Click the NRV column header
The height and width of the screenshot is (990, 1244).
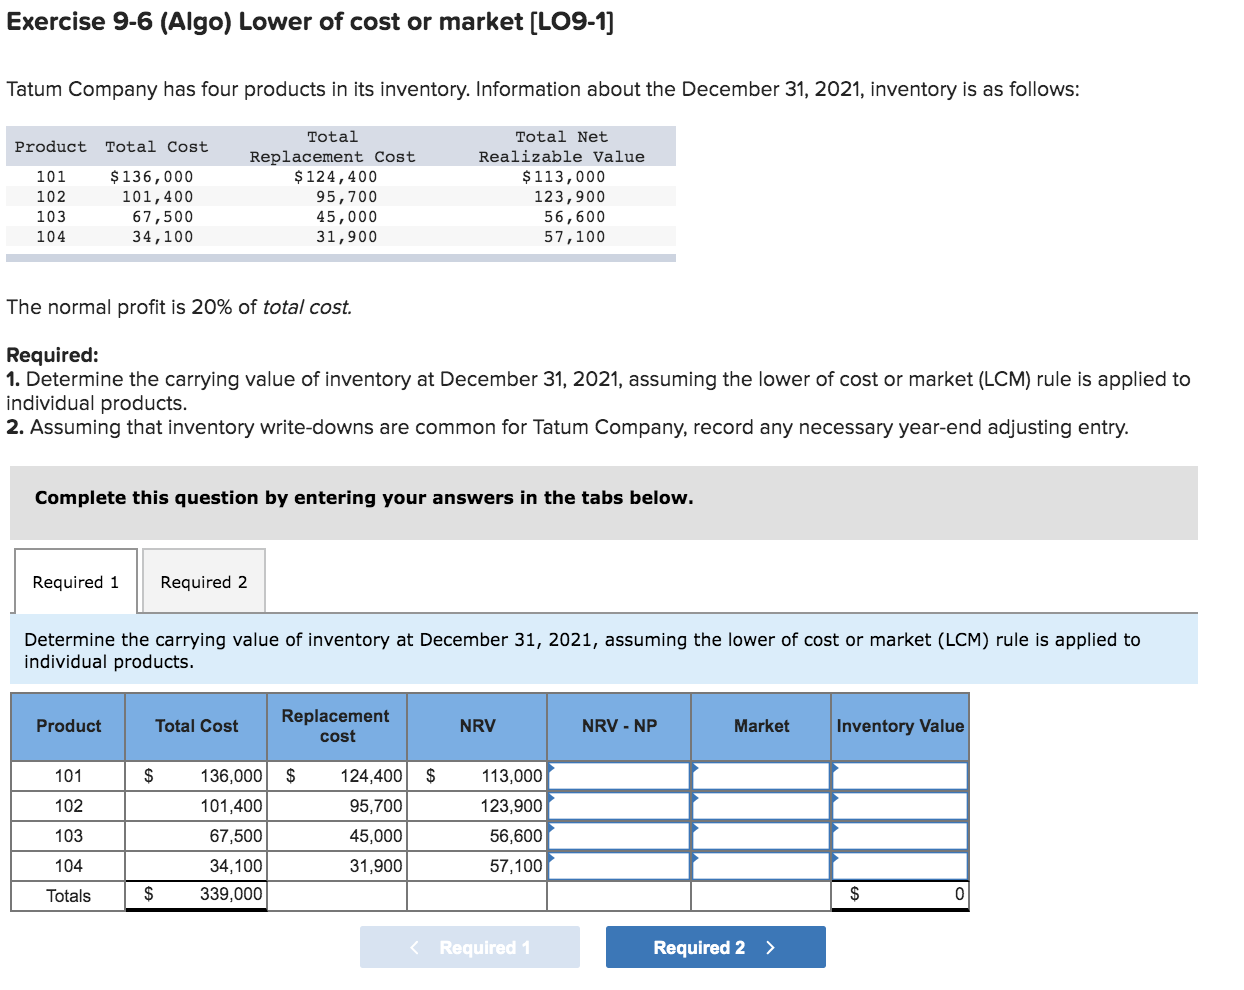click(x=477, y=726)
